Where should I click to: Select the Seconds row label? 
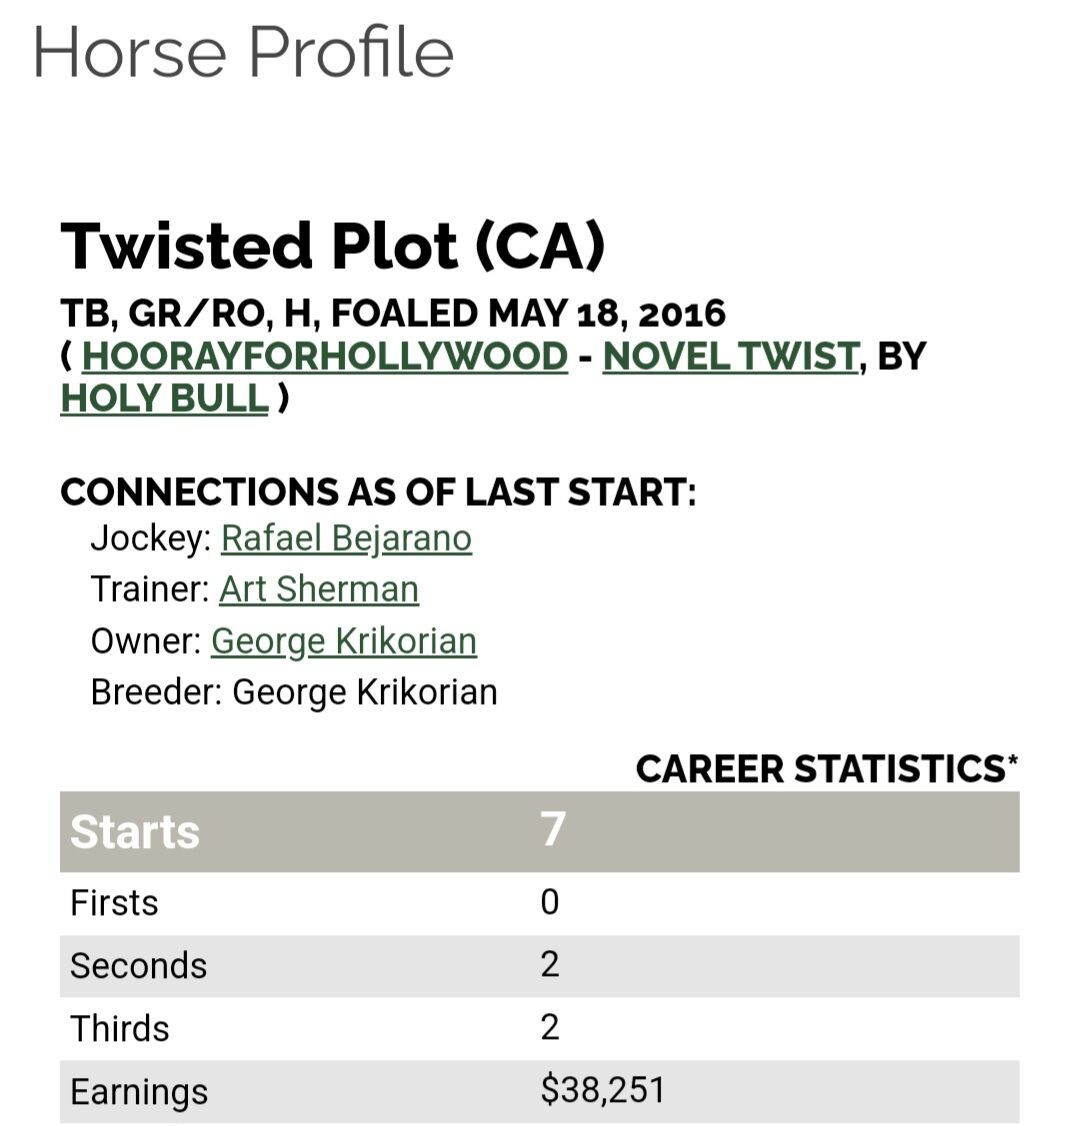tap(138, 966)
